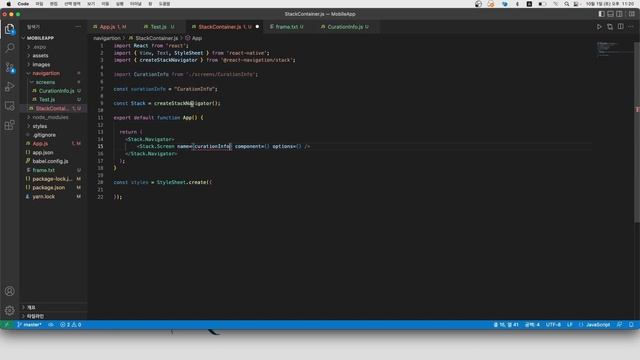Open the Explorer panel ellipsis menu
The image size is (640, 360).
click(x=78, y=27)
